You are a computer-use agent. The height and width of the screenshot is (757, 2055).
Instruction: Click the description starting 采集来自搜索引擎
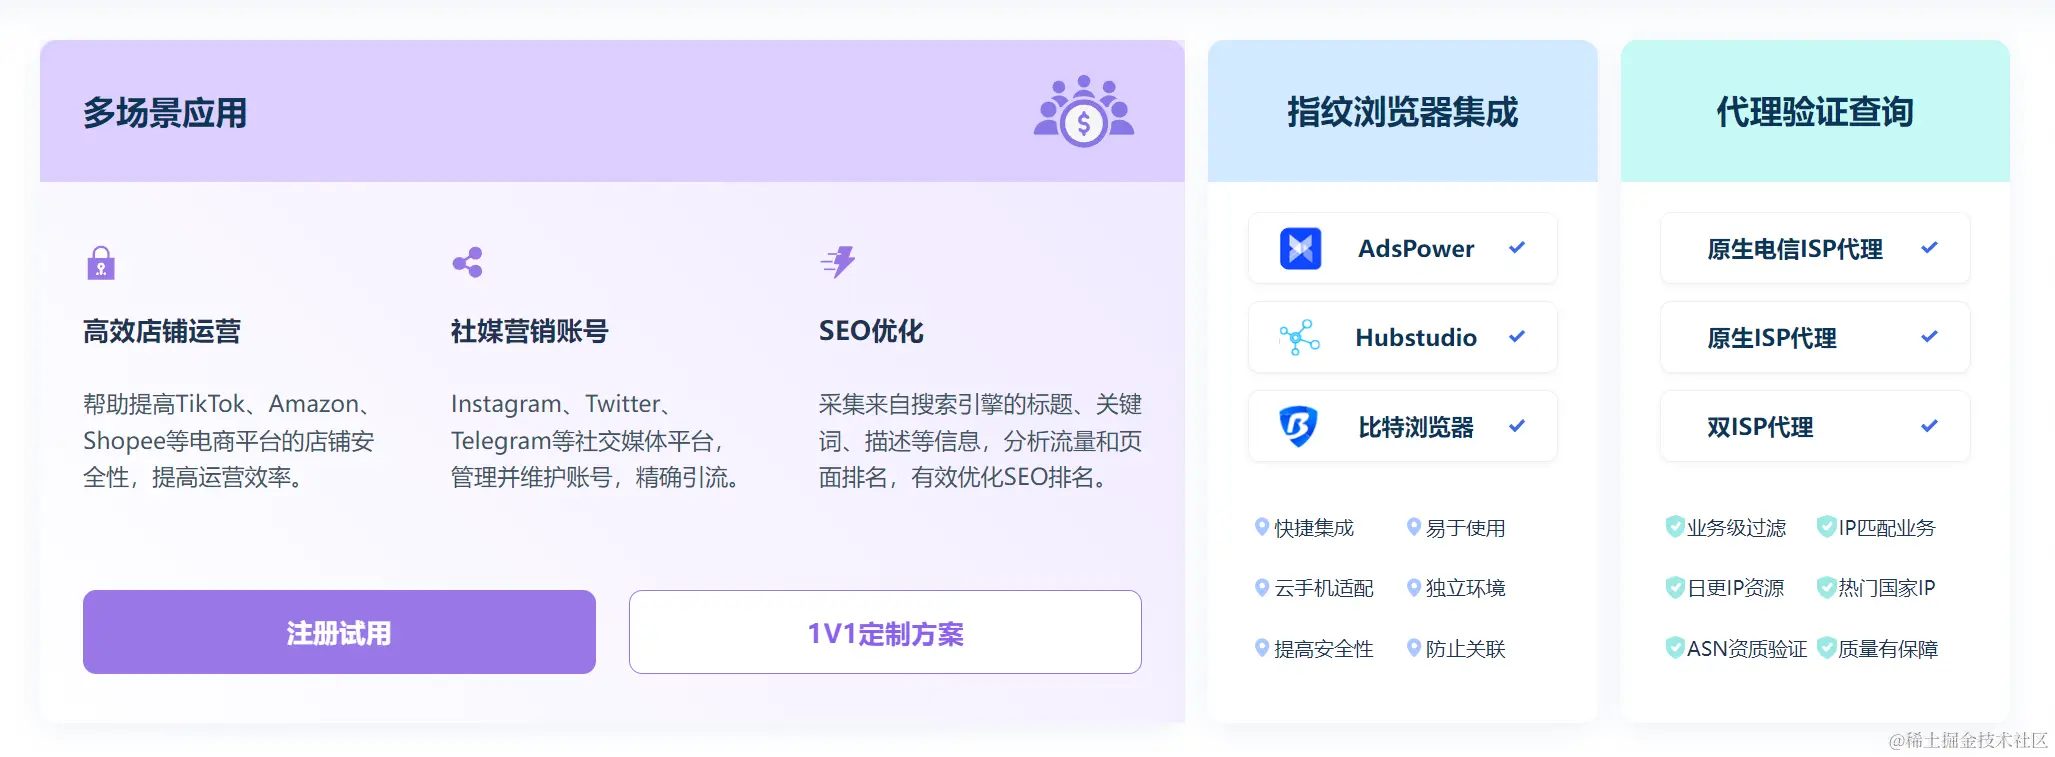click(x=980, y=440)
